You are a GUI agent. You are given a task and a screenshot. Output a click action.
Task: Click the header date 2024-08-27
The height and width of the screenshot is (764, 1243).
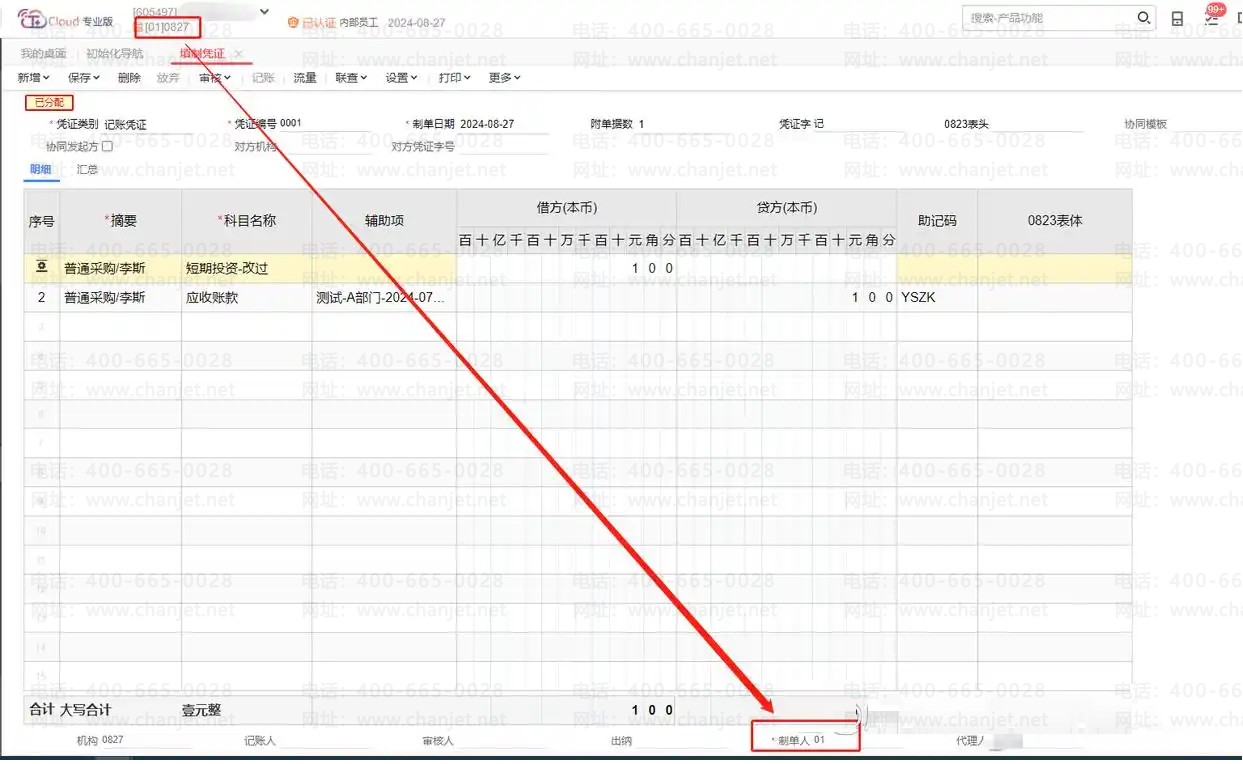tap(418, 22)
